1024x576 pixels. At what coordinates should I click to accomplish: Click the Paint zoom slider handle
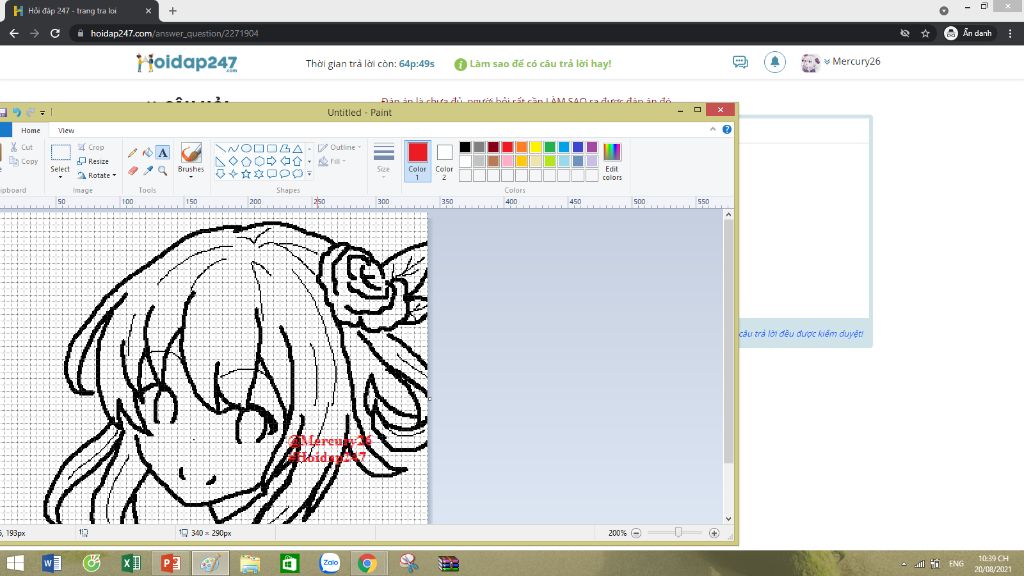(678, 533)
